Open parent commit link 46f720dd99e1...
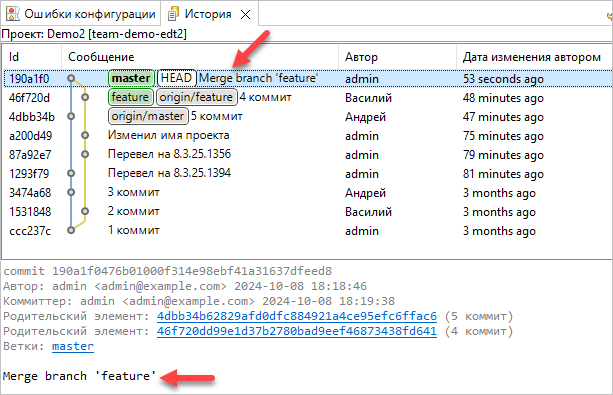This screenshot has height=395, width=613. click(297, 331)
